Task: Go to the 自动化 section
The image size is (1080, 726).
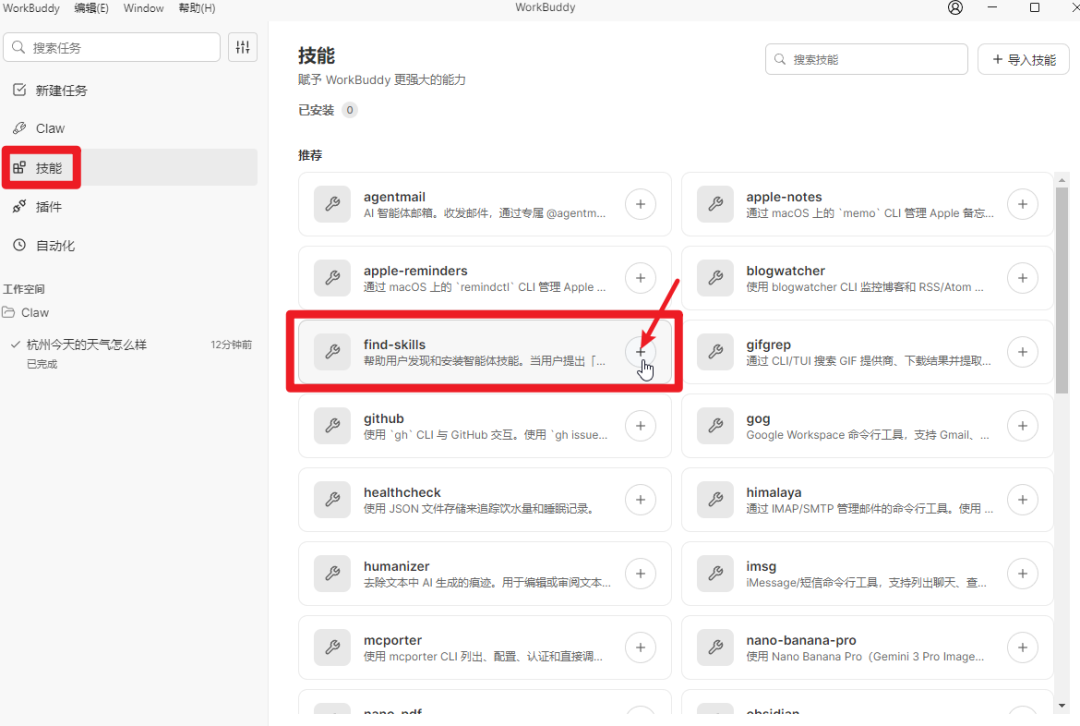Action: tap(55, 245)
